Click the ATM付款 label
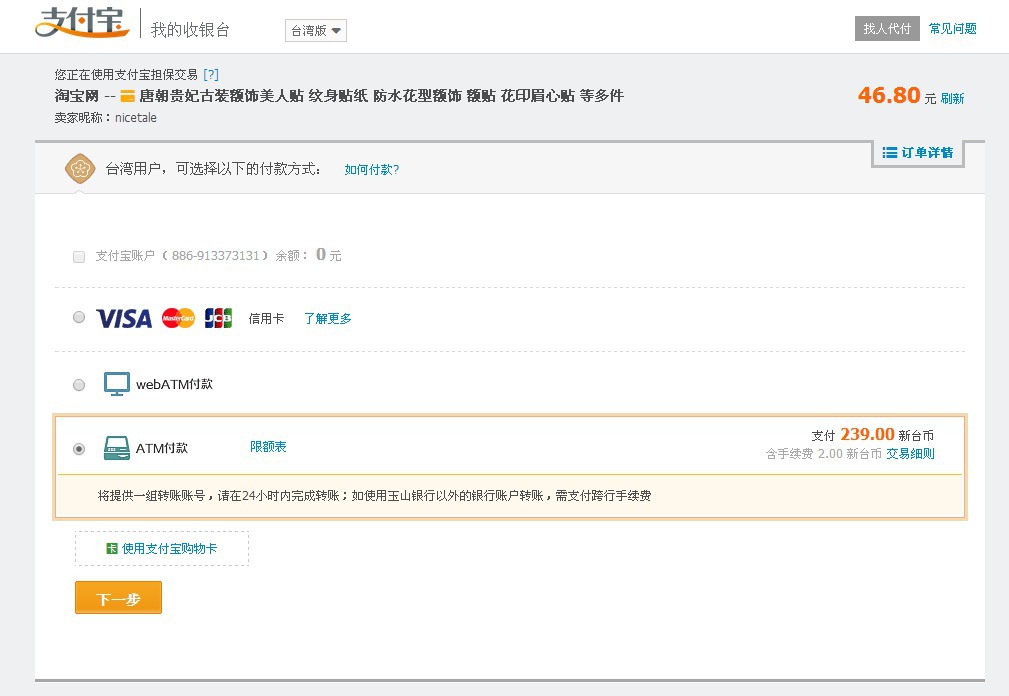1009x696 pixels. pyautogui.click(x=162, y=448)
